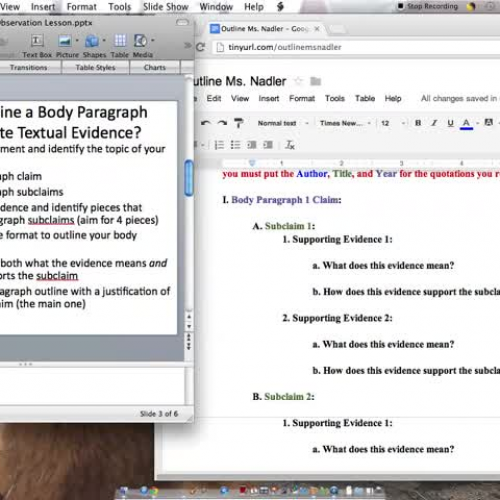The image size is (500, 500).
Task: Clear formatting in Google Docs
Action: 290,145
